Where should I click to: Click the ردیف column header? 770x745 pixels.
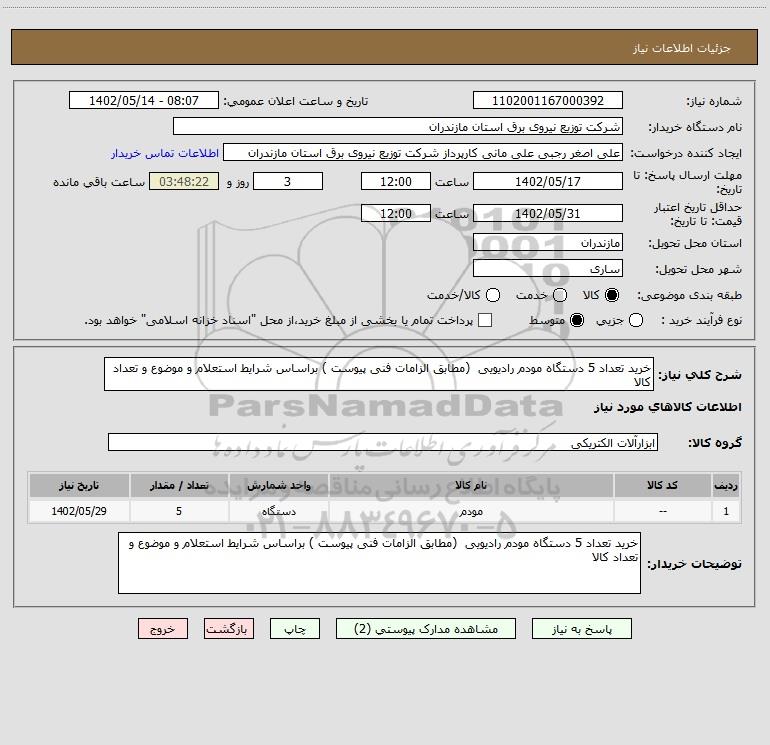tap(726, 485)
